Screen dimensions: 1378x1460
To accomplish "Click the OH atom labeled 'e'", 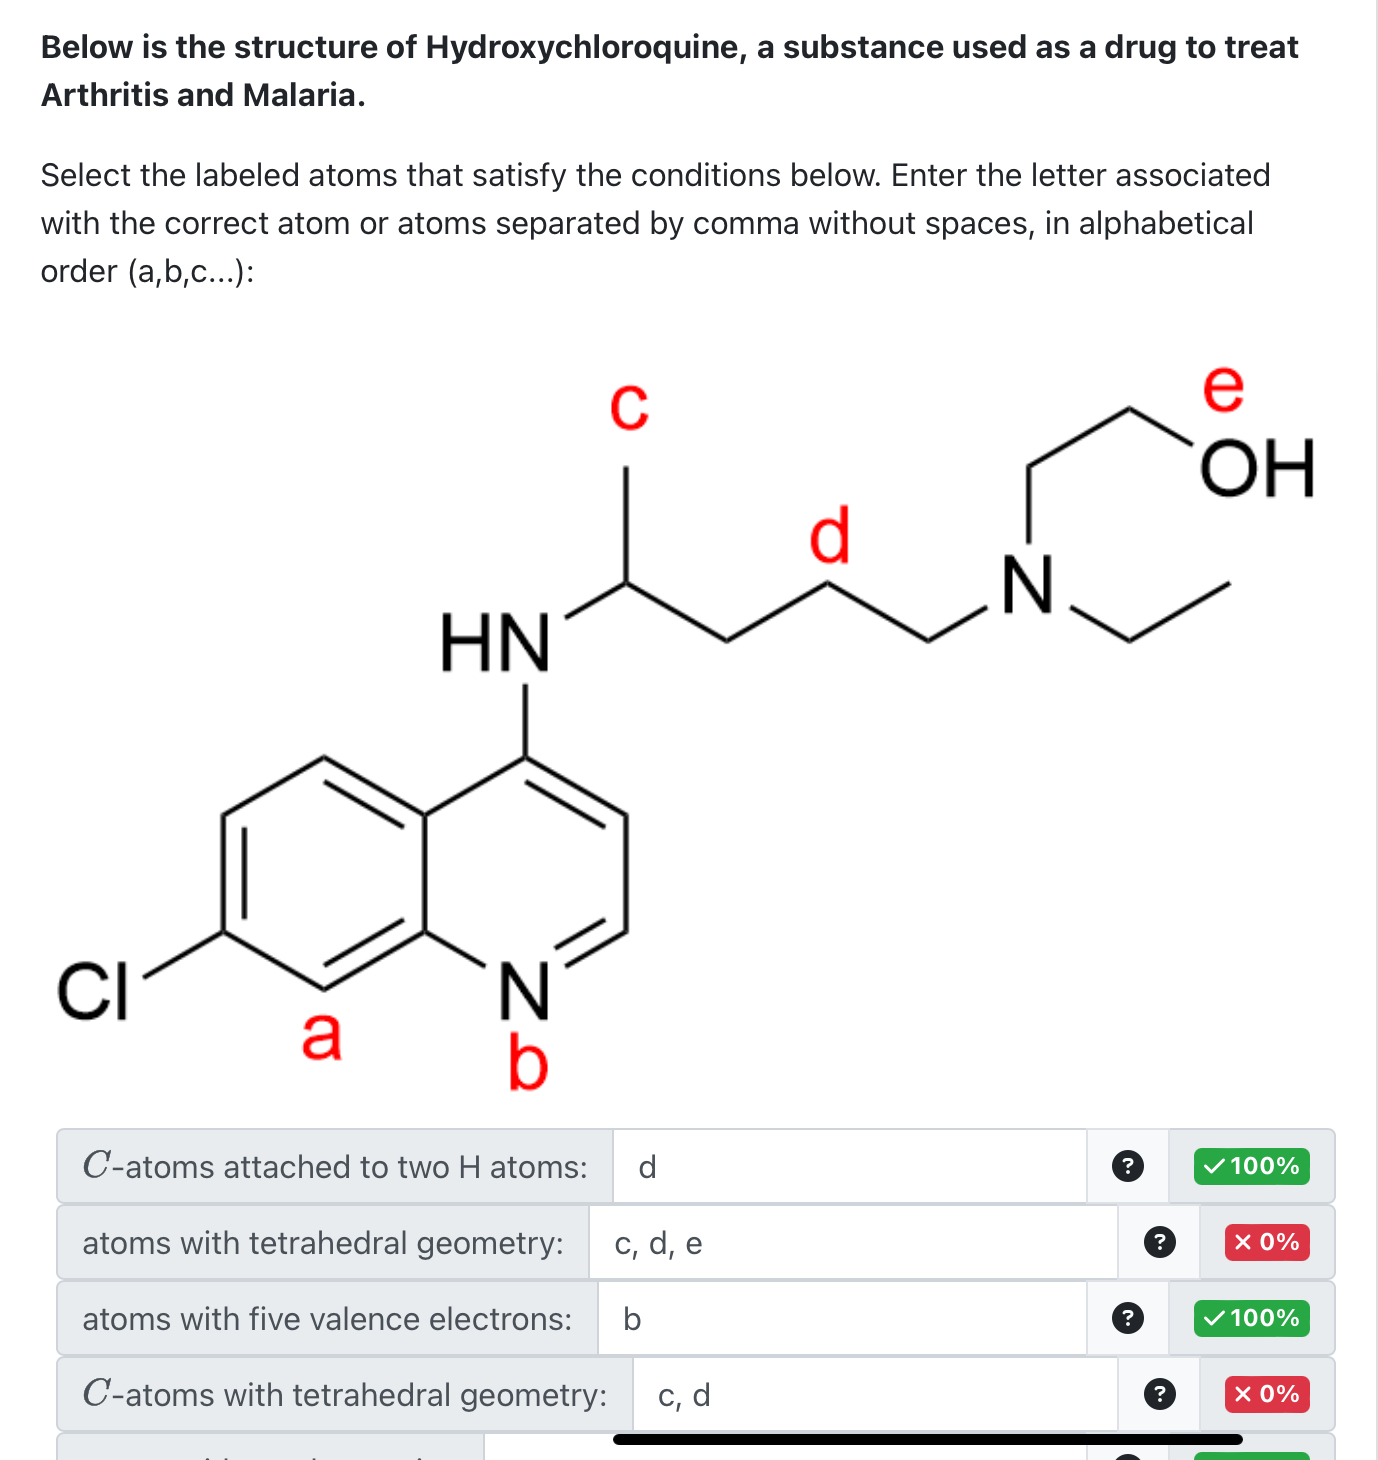I will 1220,390.
